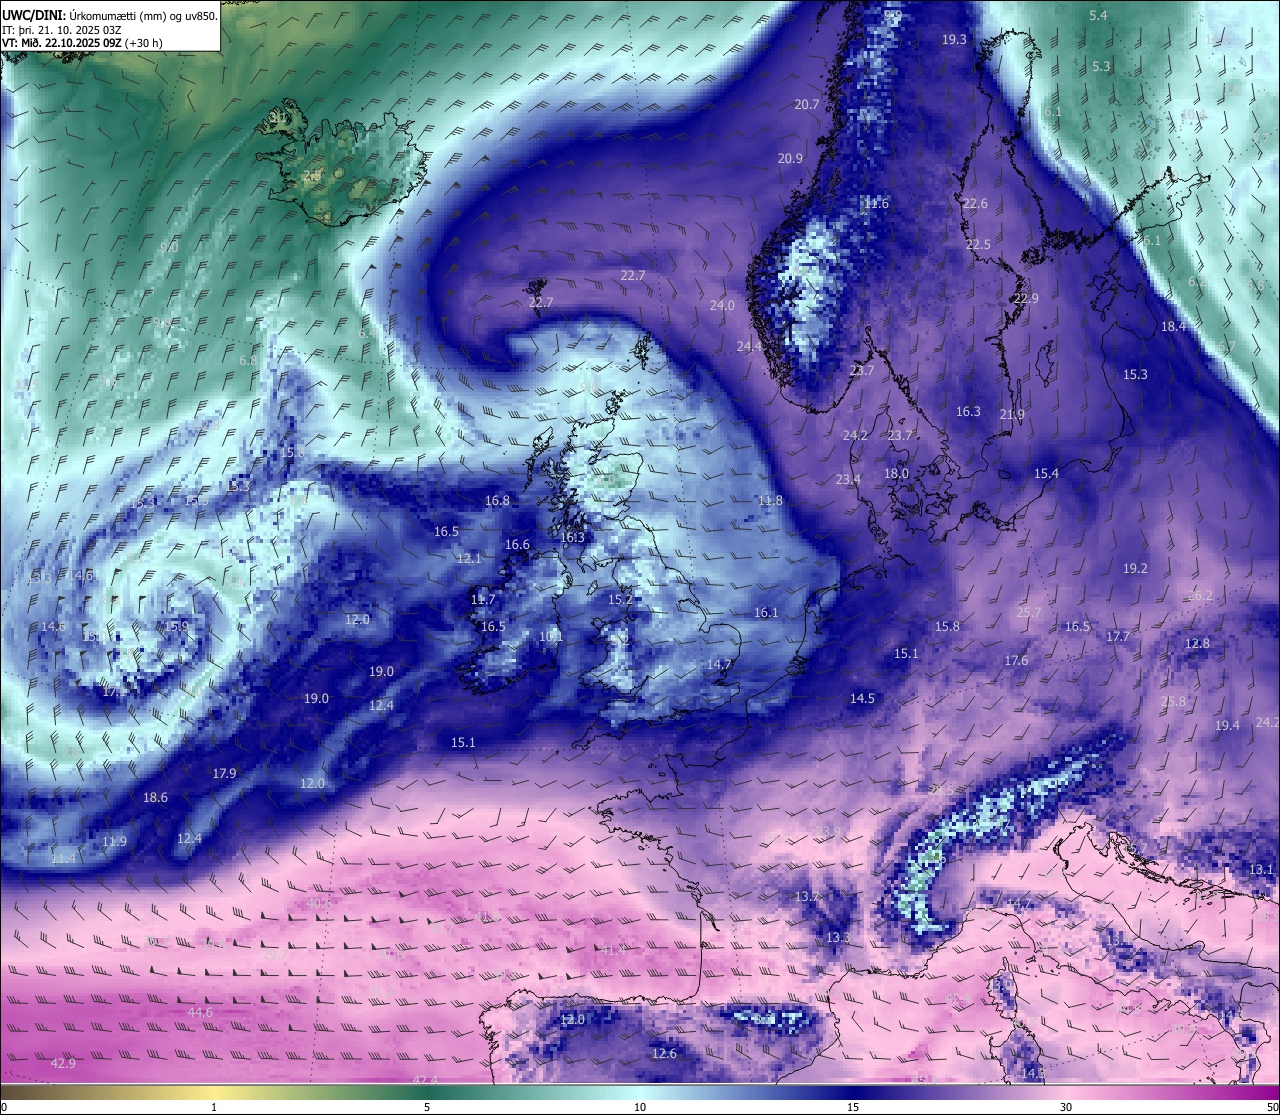Screen dimensions: 1280x1115
Task: Click the 11.8 value in the North Sea
Action: 770,500
